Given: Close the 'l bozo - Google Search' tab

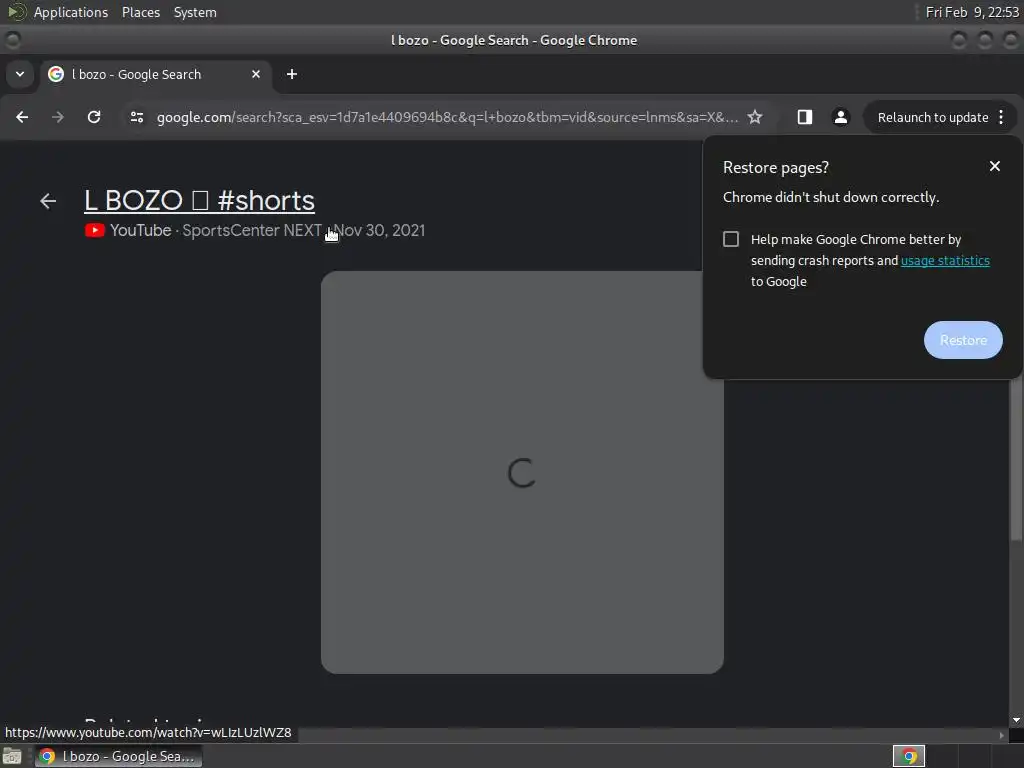Looking at the screenshot, I should [256, 74].
